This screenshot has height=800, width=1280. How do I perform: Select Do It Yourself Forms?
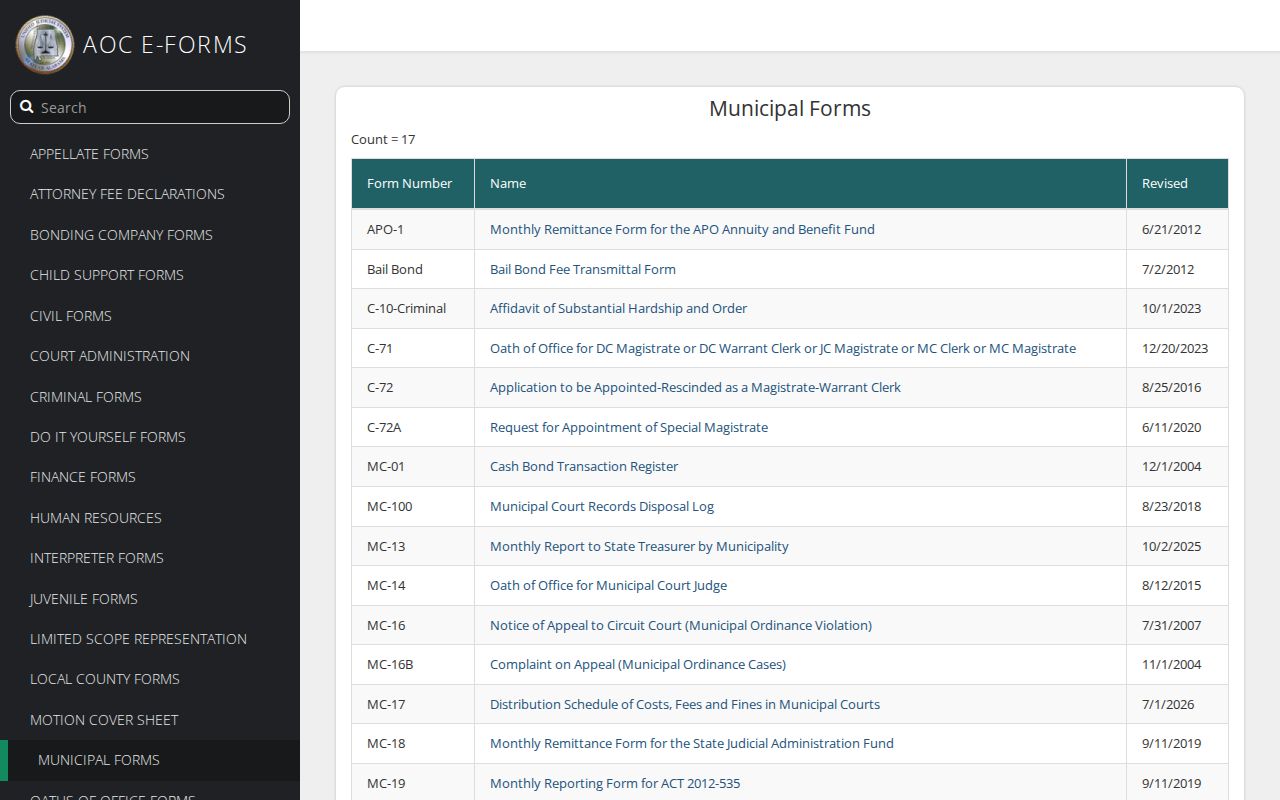(x=108, y=437)
